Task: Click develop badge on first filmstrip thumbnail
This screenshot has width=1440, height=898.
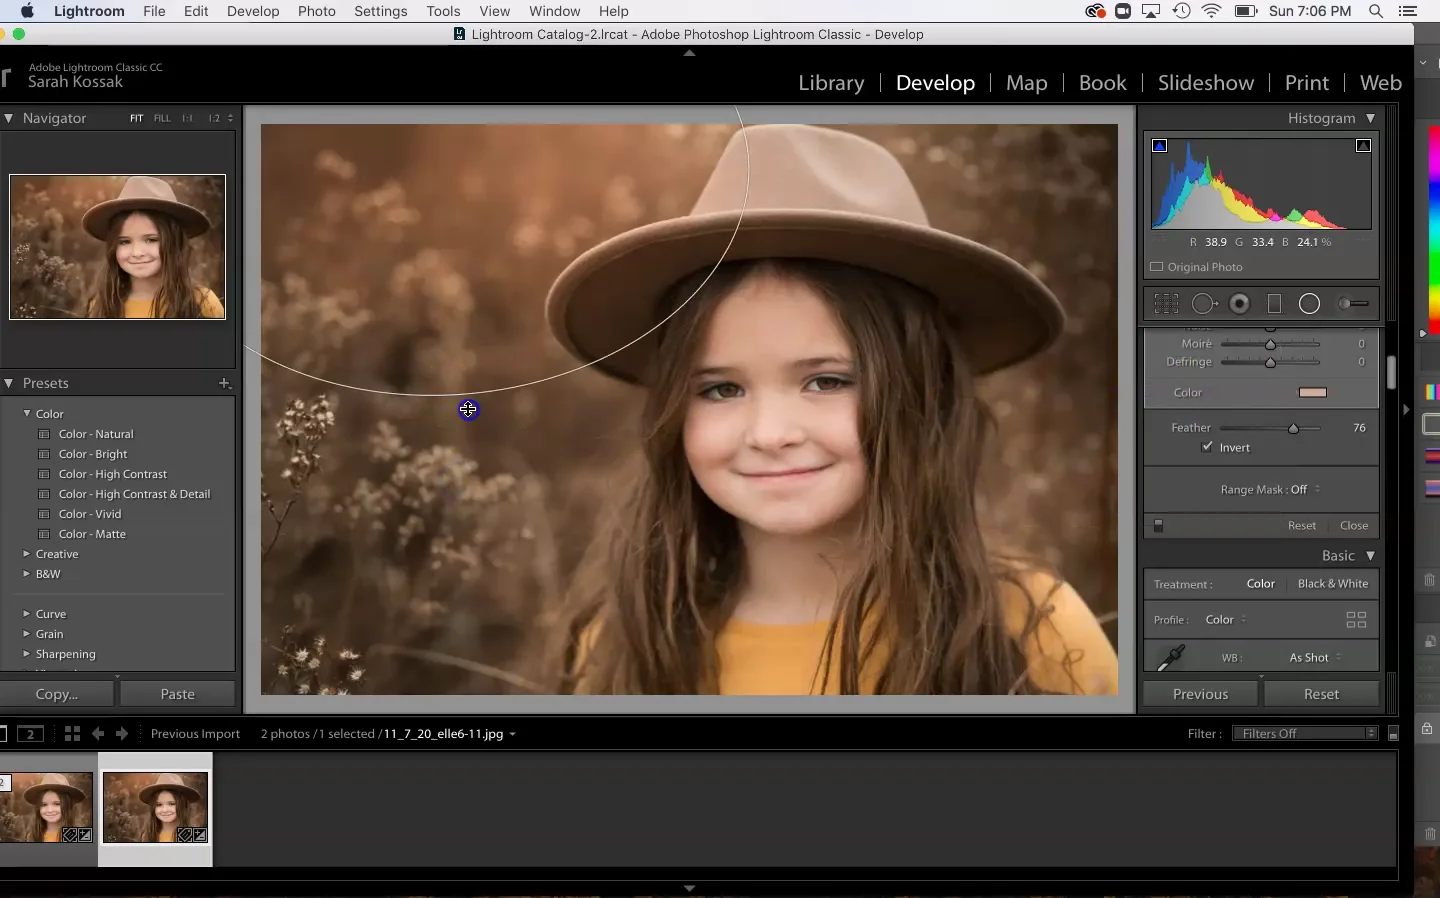Action: [85, 835]
